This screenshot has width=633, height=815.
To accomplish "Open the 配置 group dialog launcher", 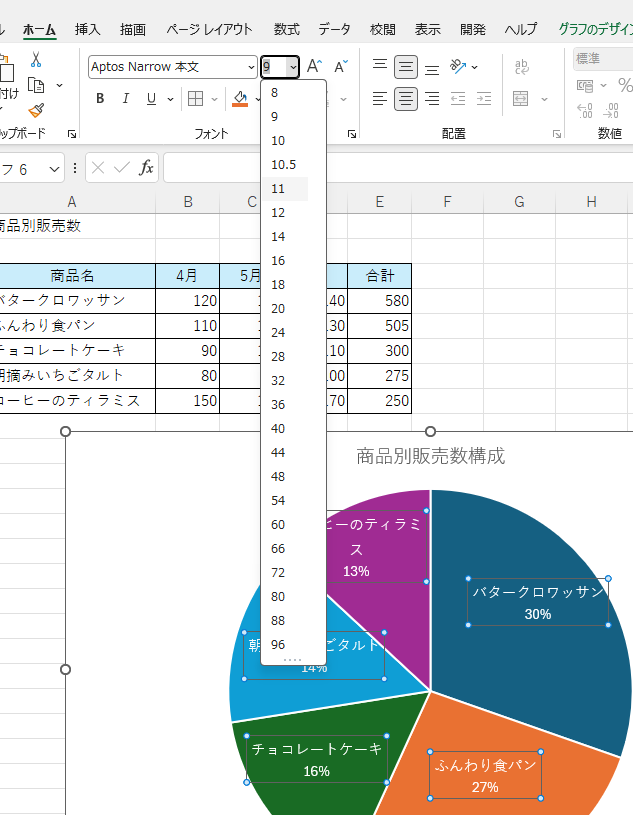I will 557,134.
